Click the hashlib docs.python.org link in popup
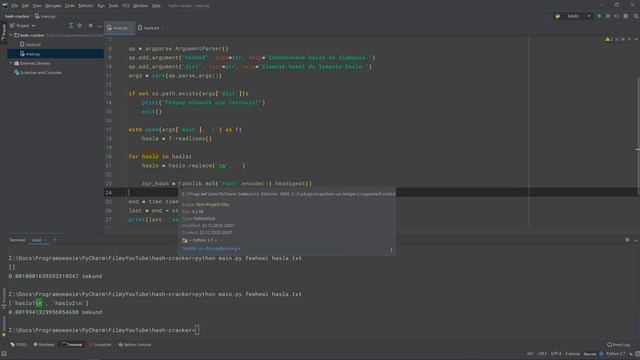This screenshot has width=640, height=360. click(211, 249)
